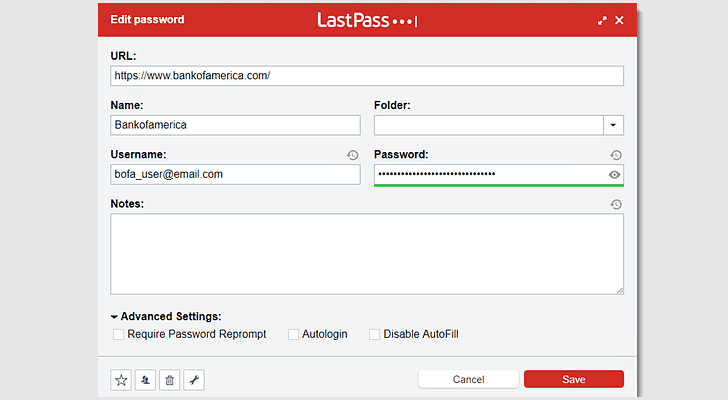
Task: Click the "Notes:" label
Action: click(x=127, y=204)
